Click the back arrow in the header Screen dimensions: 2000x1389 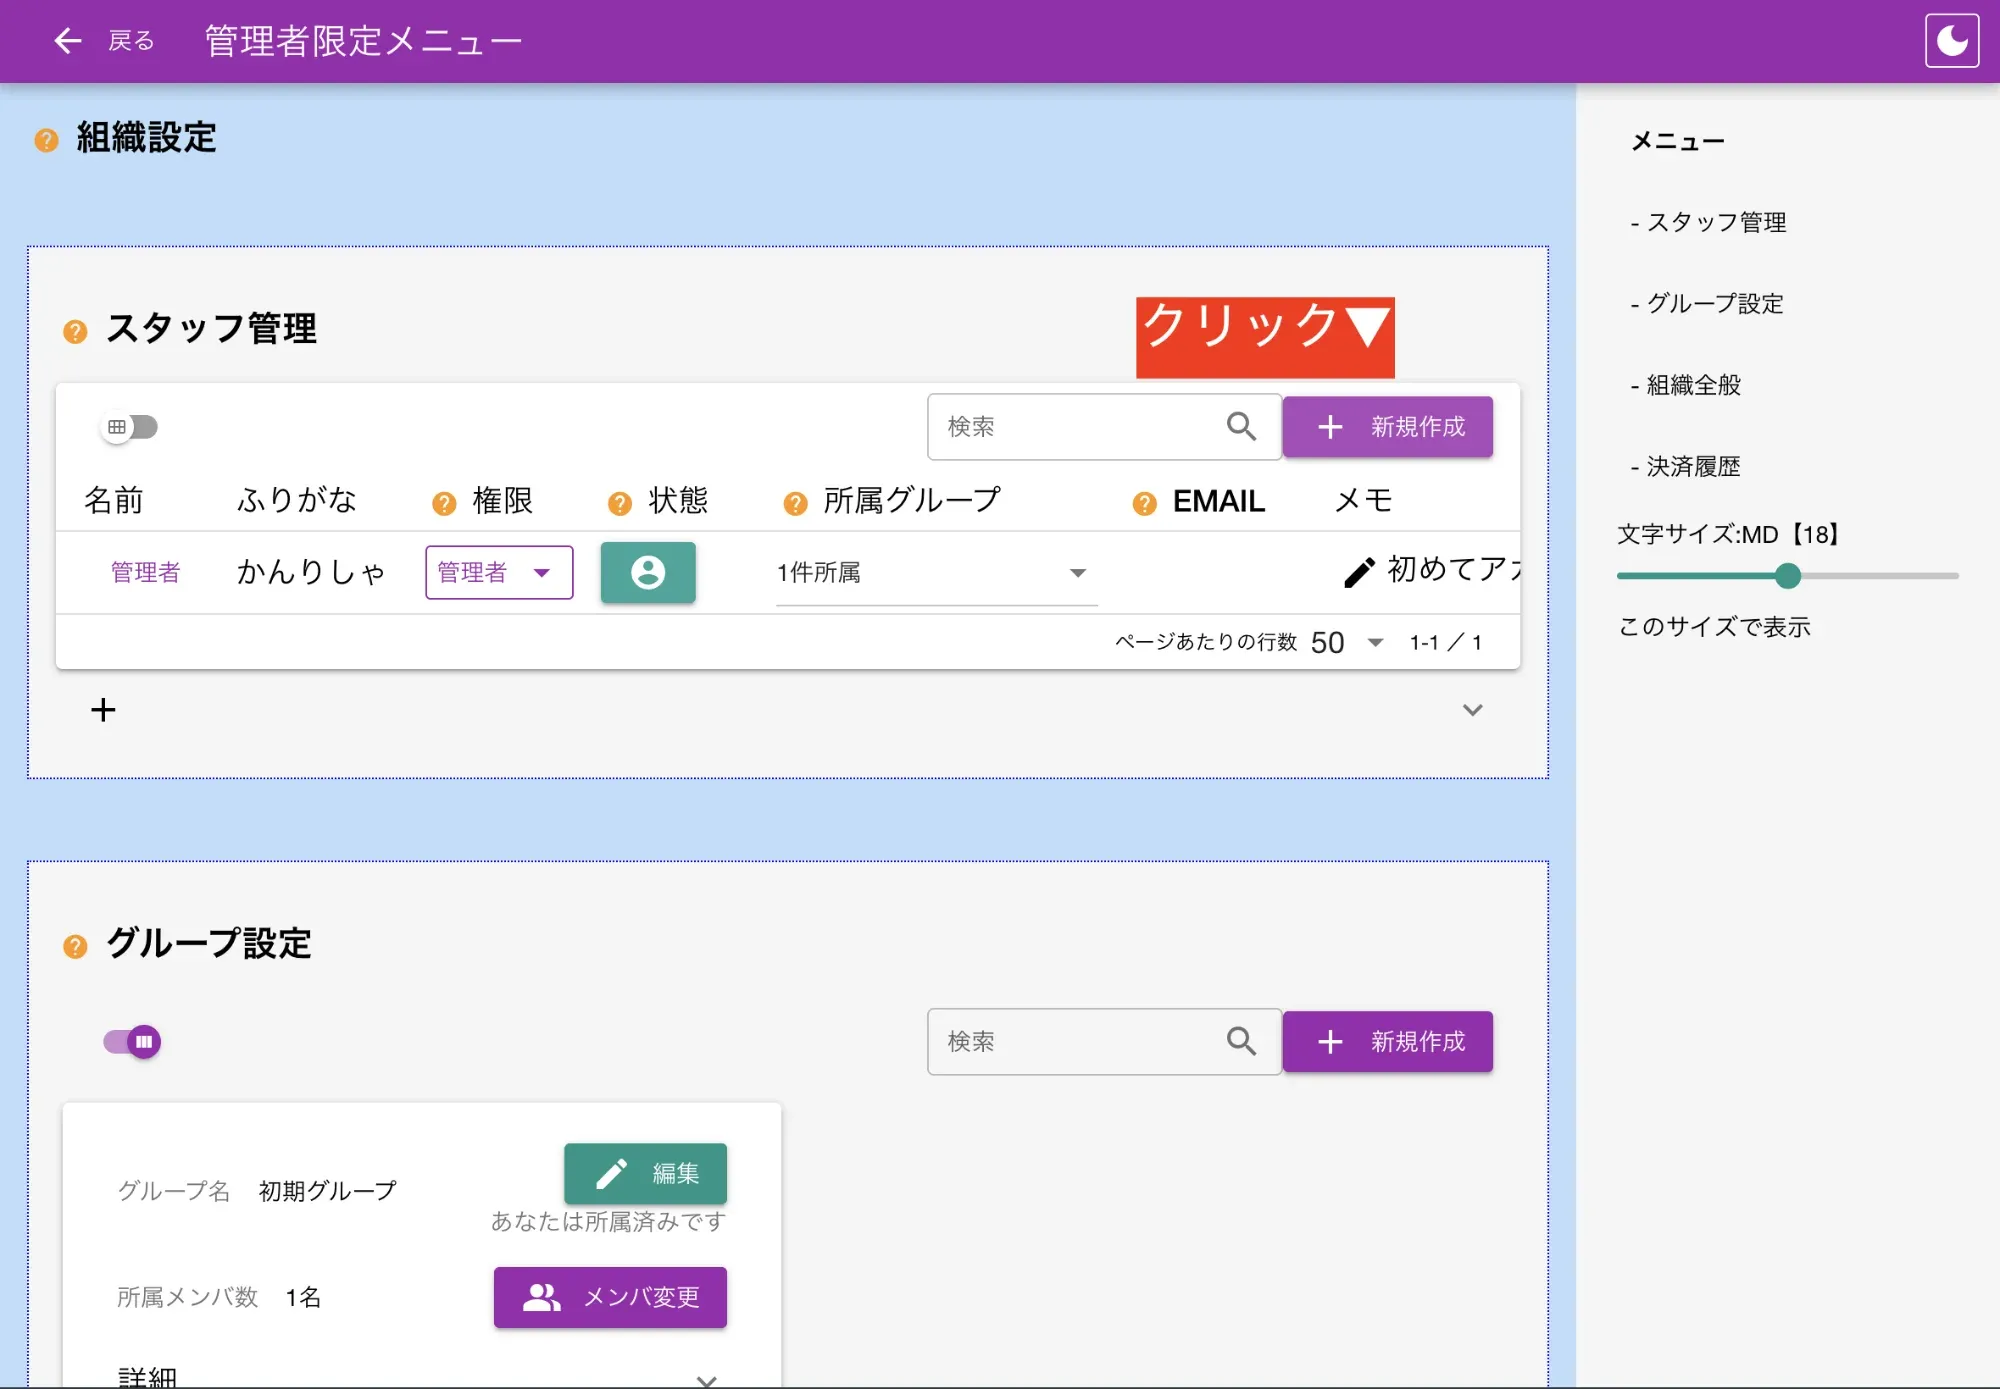click(x=66, y=40)
